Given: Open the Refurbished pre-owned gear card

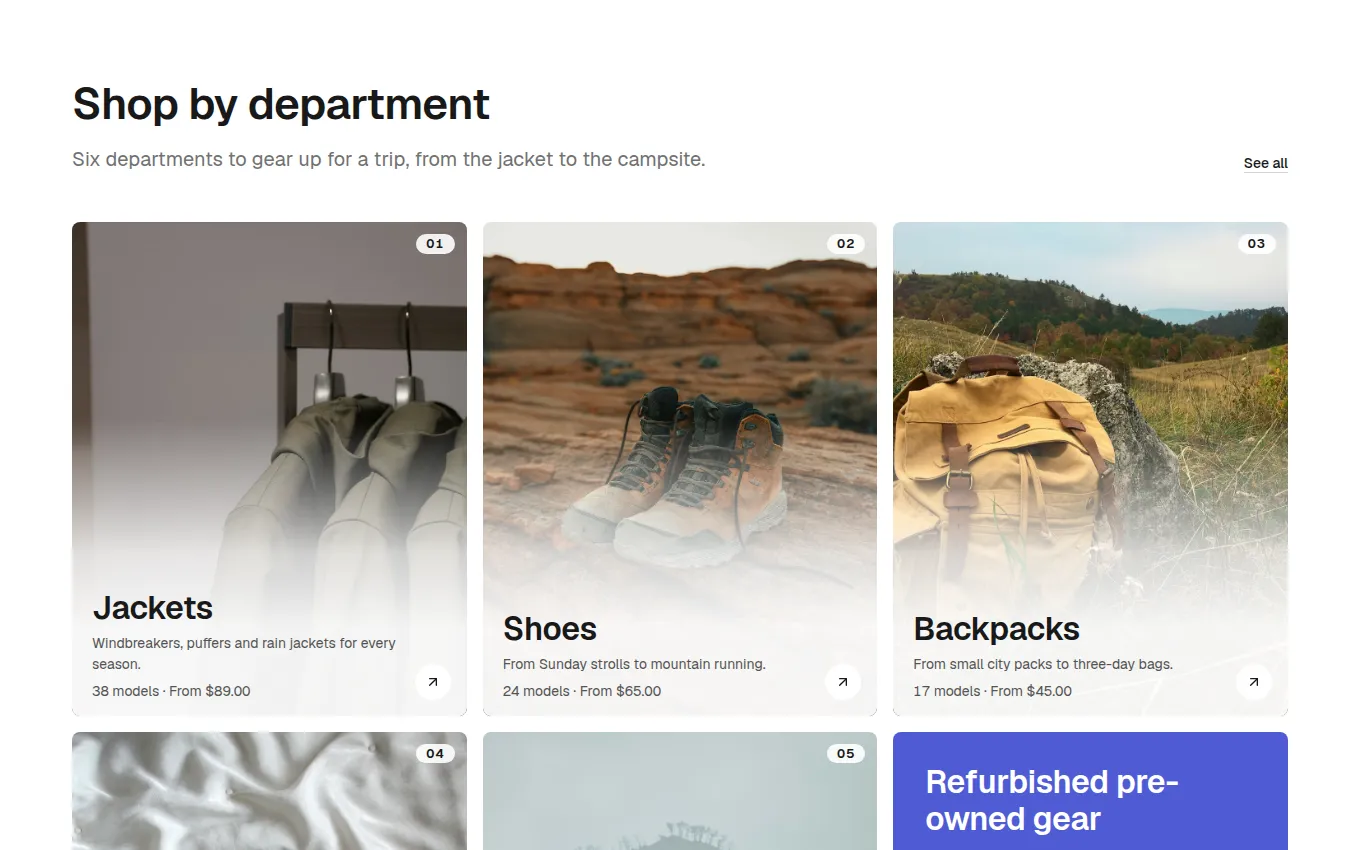Looking at the screenshot, I should tap(1090, 791).
